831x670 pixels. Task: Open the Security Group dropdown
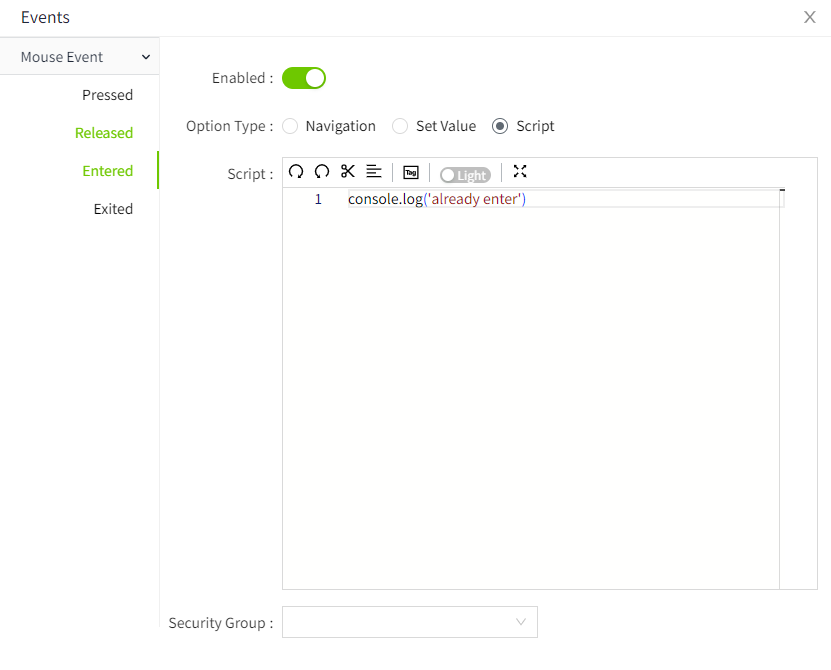click(x=410, y=622)
